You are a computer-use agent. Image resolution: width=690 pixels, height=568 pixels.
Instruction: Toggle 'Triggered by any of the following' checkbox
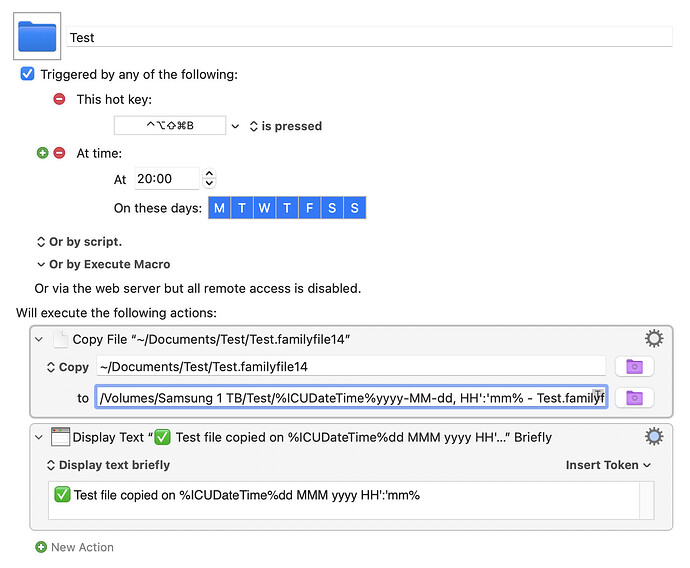click(28, 74)
